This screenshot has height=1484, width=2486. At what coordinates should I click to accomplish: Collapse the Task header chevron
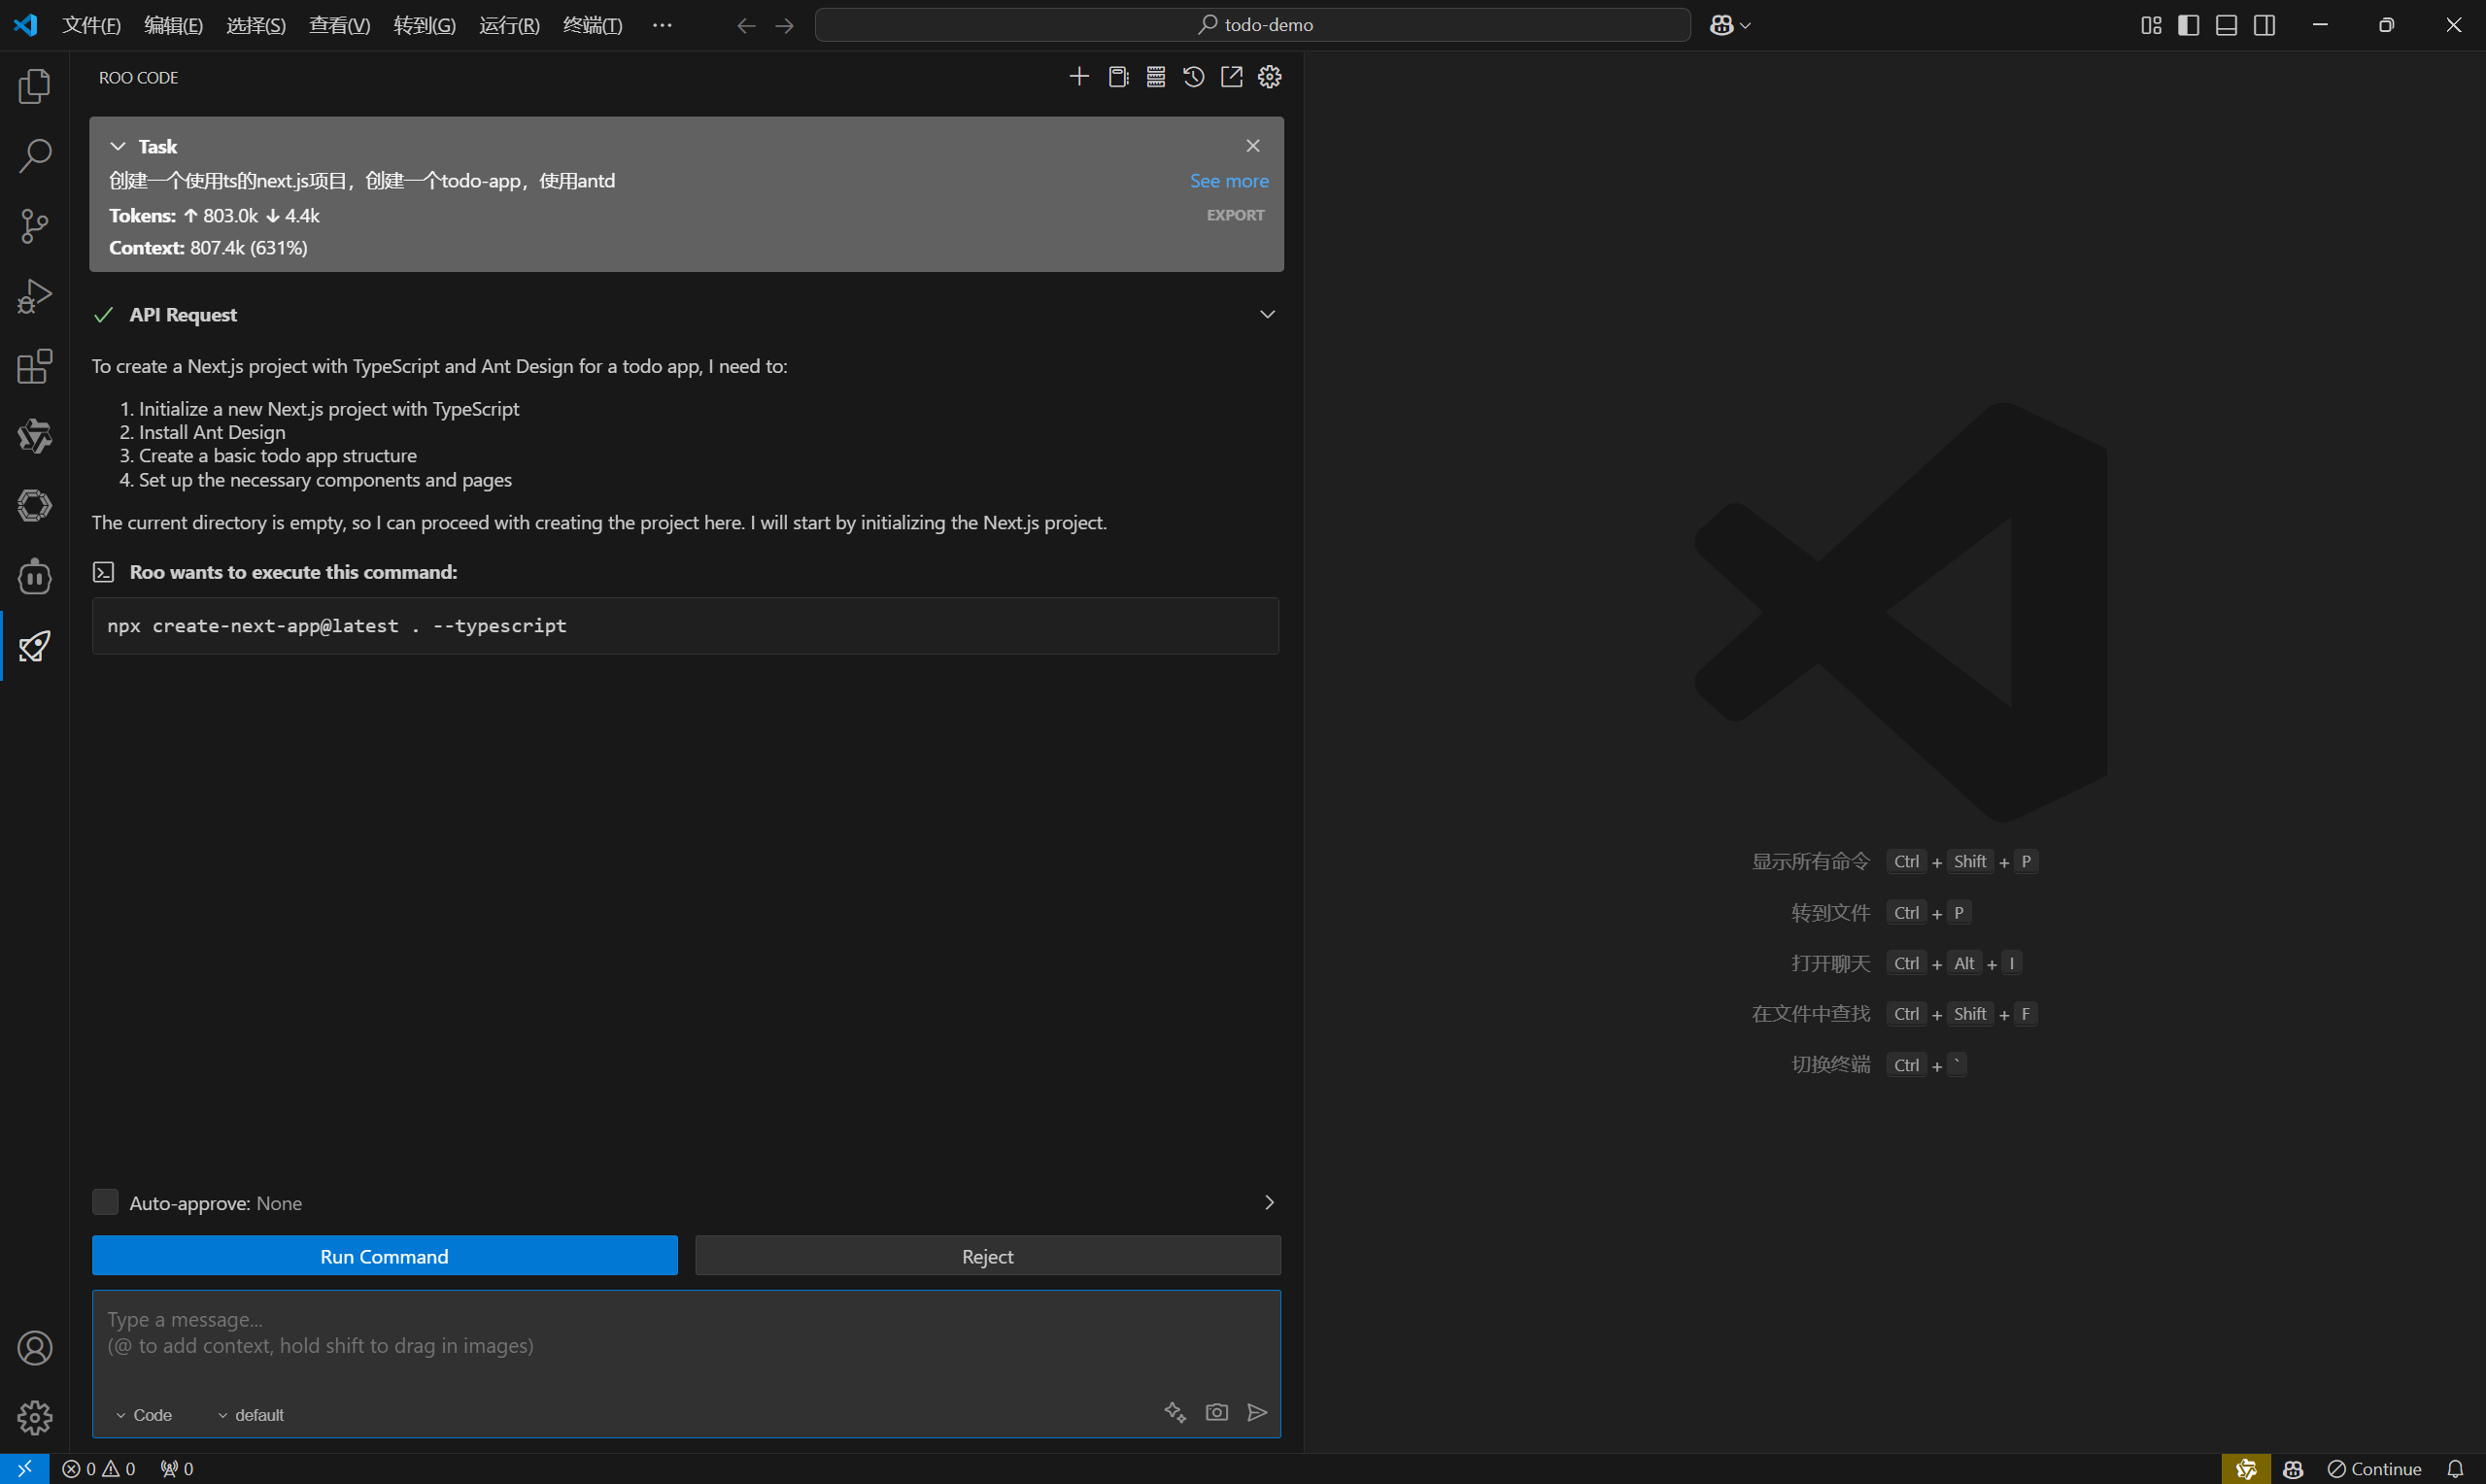(118, 146)
